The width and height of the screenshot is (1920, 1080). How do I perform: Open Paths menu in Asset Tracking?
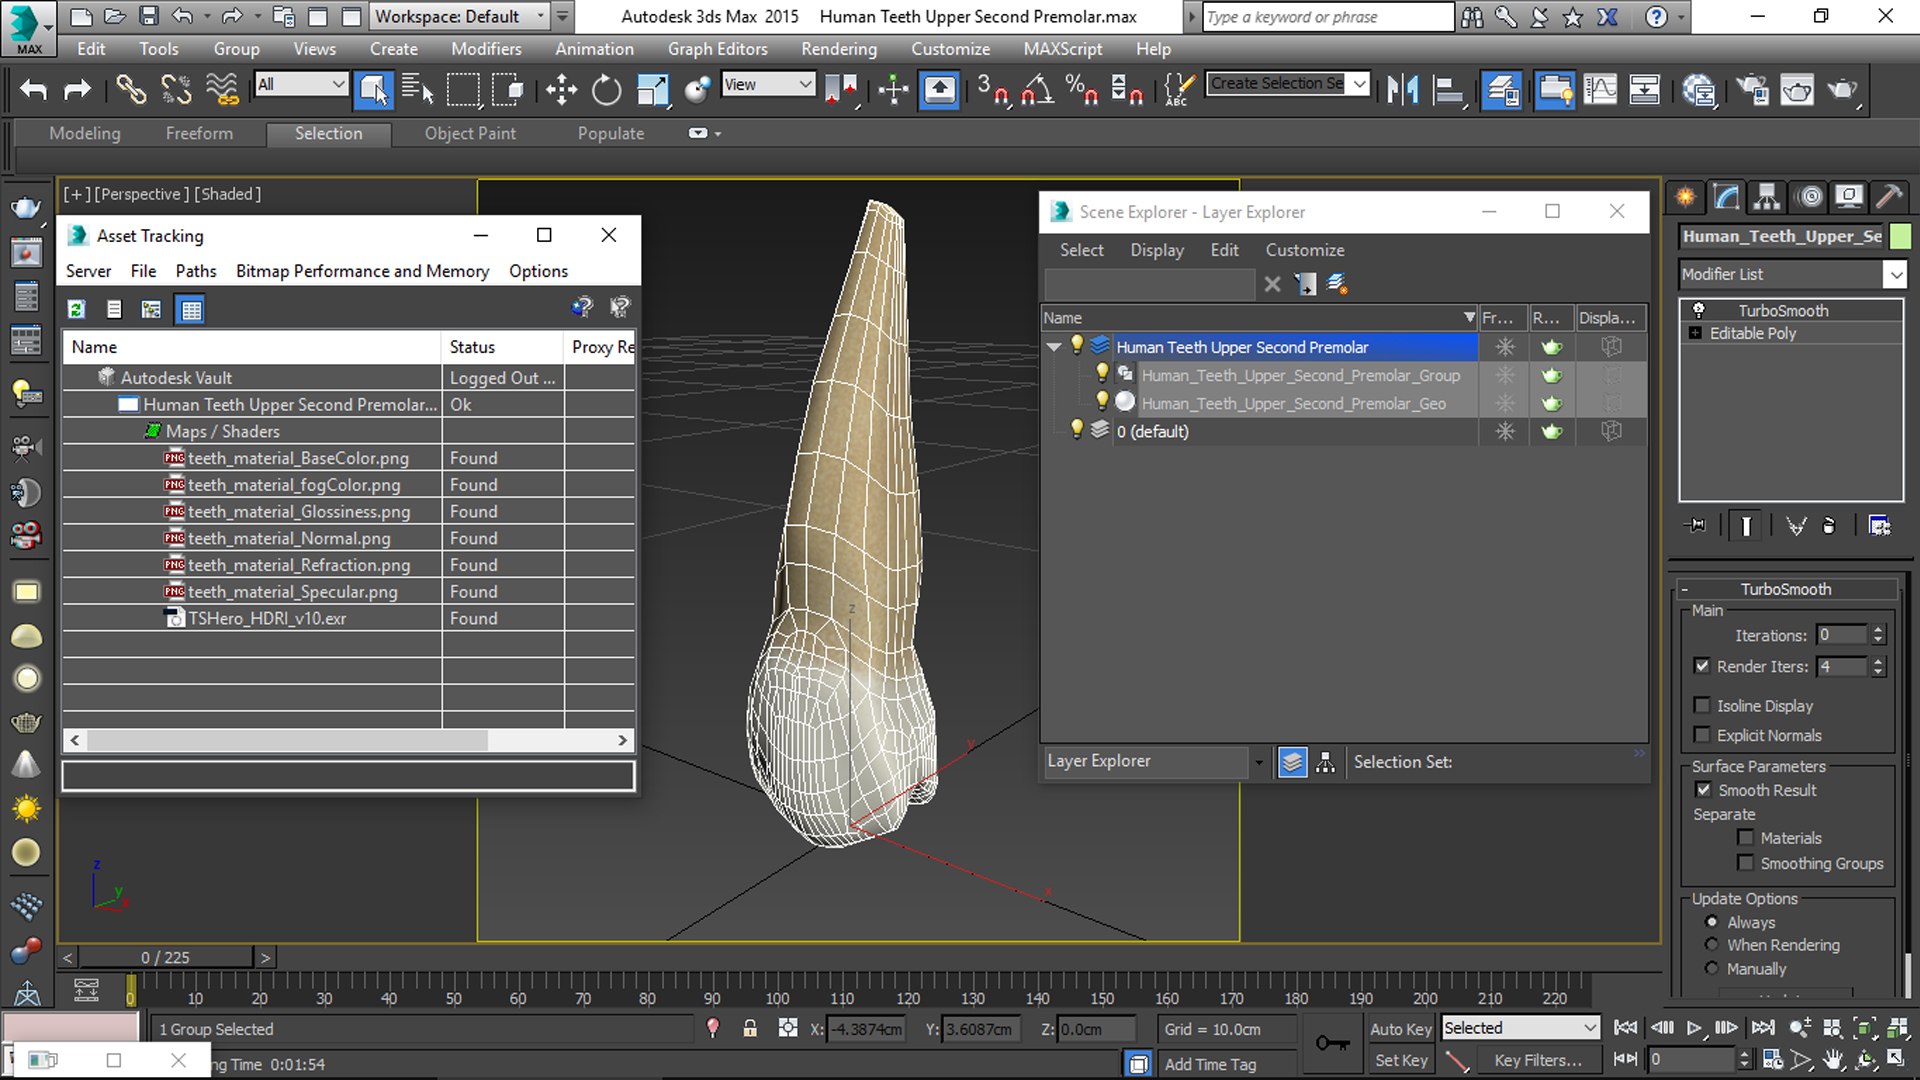pos(196,271)
